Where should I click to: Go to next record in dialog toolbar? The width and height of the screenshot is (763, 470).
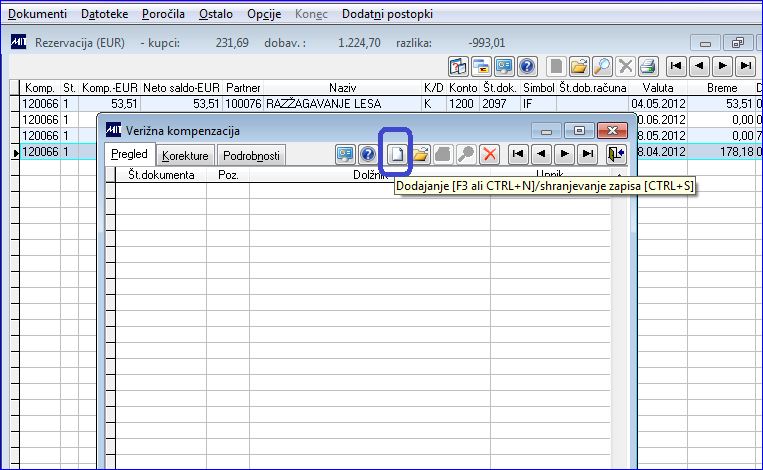tap(564, 155)
